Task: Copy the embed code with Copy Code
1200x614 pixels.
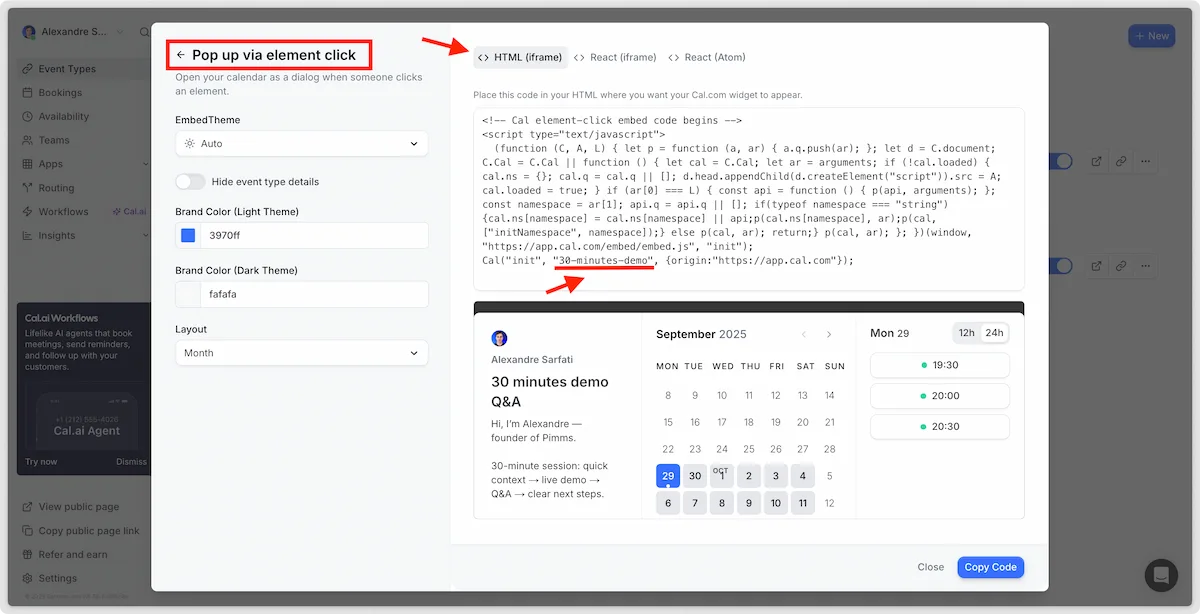Action: pyautogui.click(x=990, y=567)
